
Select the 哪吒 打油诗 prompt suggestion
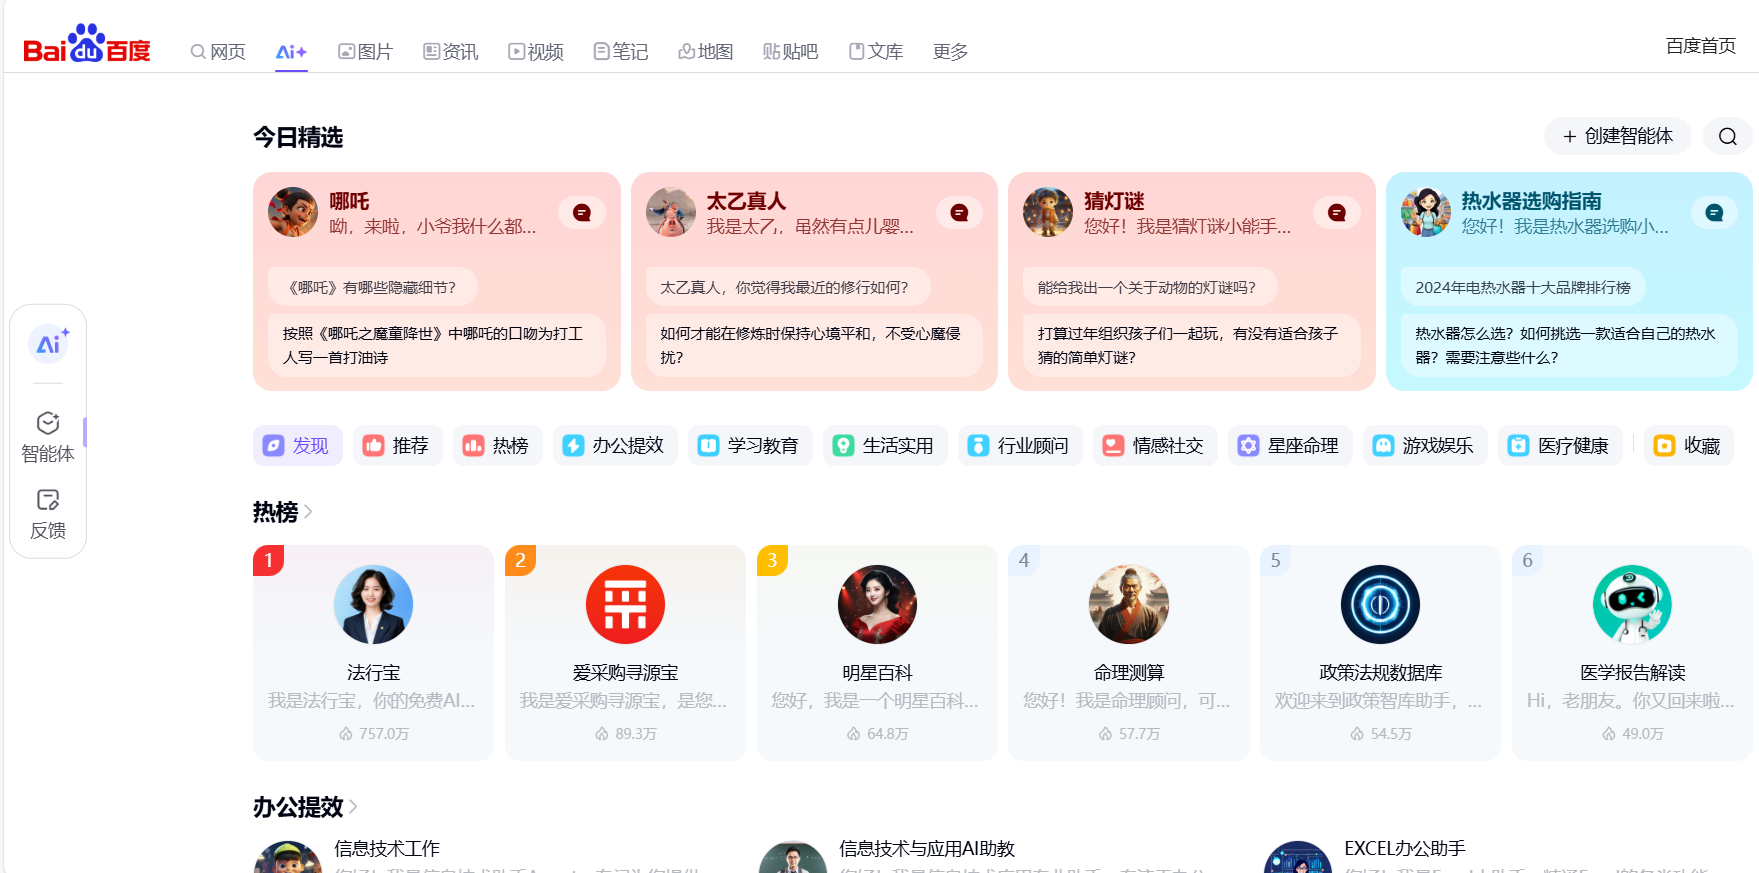point(437,346)
